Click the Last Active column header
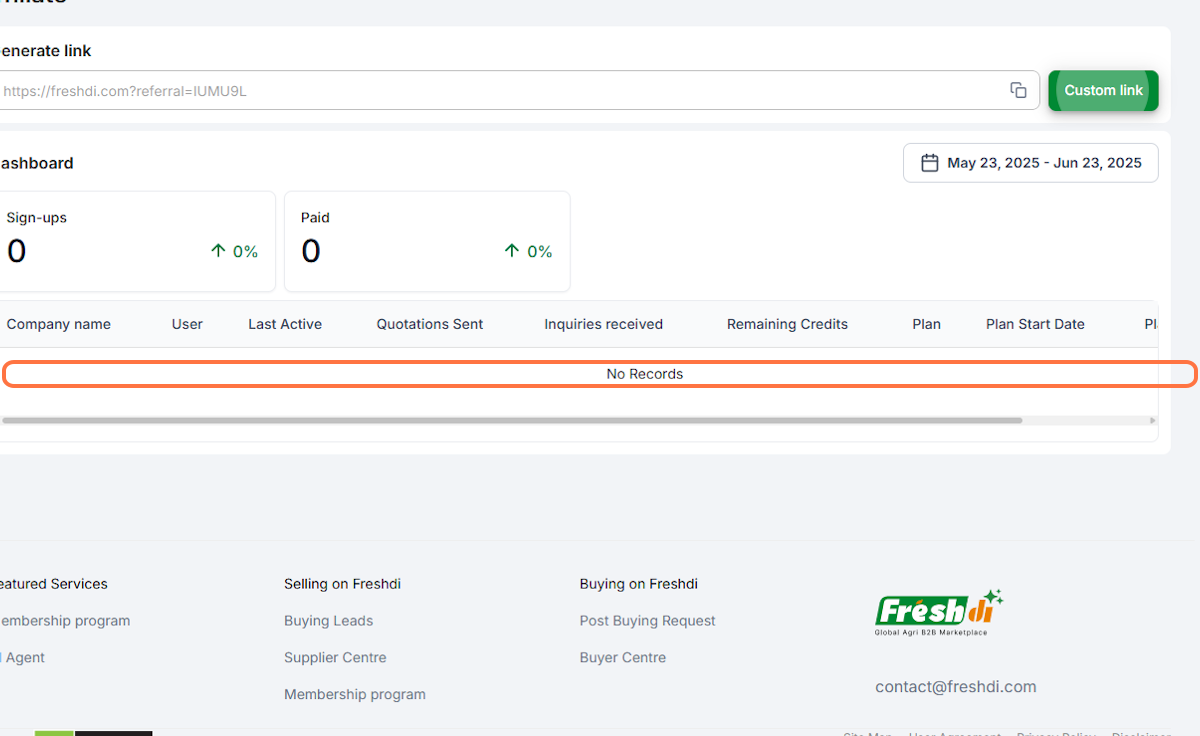 pos(285,324)
